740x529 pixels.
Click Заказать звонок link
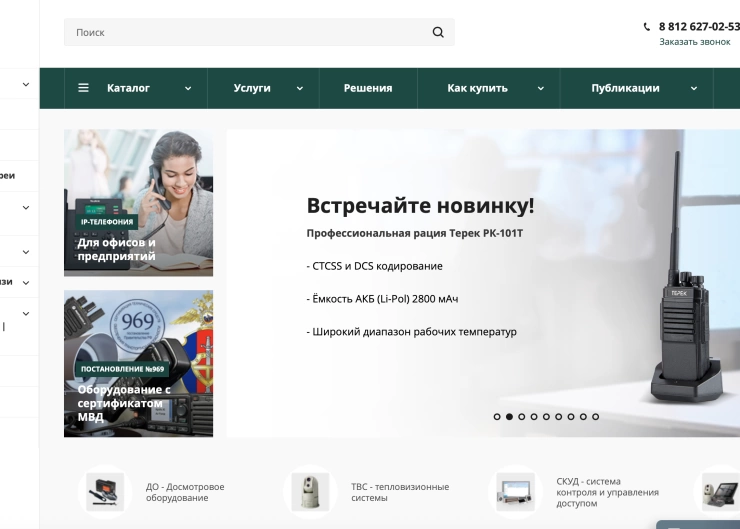[x=695, y=42]
